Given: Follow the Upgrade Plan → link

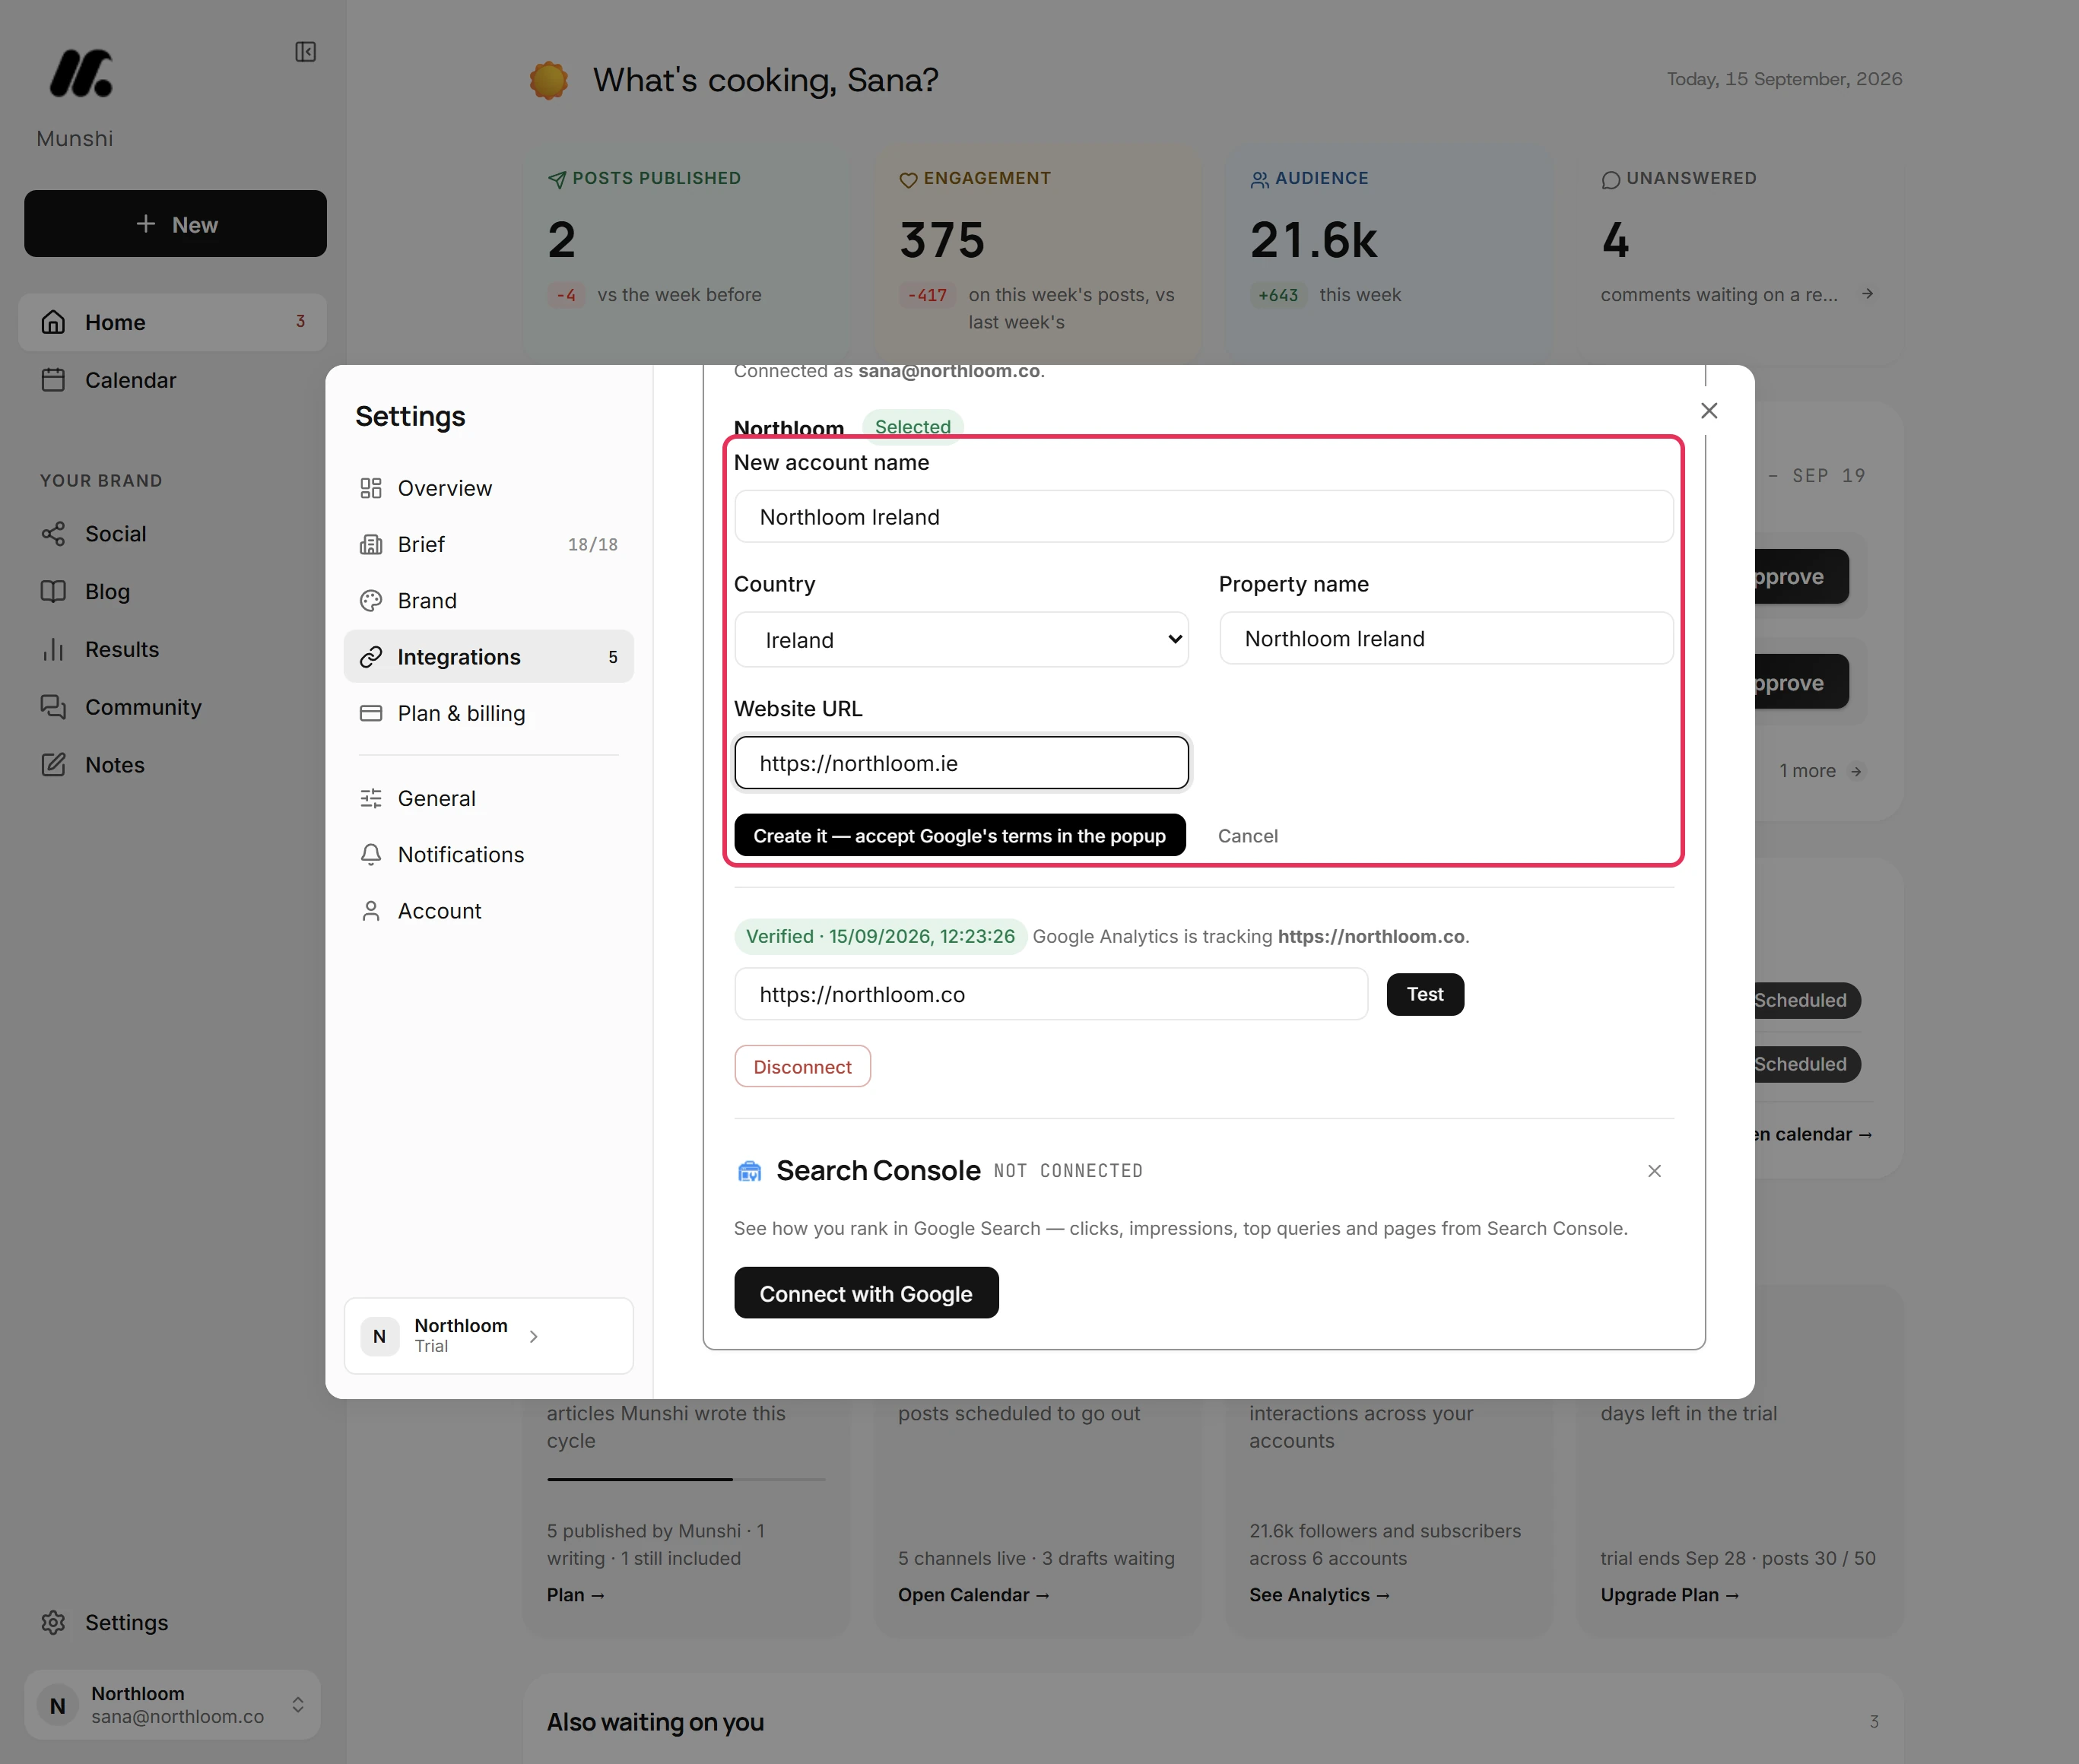Looking at the screenshot, I should click(x=1670, y=1595).
